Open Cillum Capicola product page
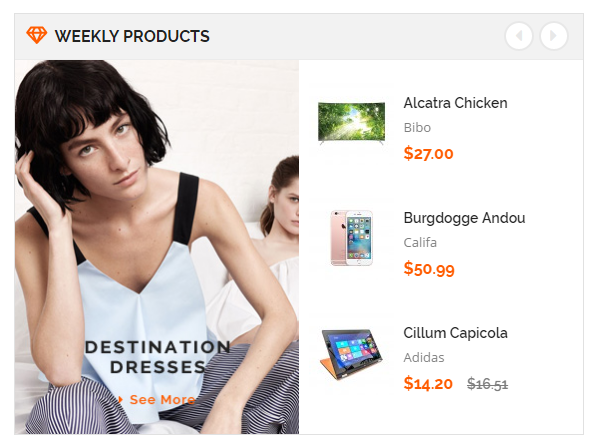The image size is (595, 447). tap(455, 333)
